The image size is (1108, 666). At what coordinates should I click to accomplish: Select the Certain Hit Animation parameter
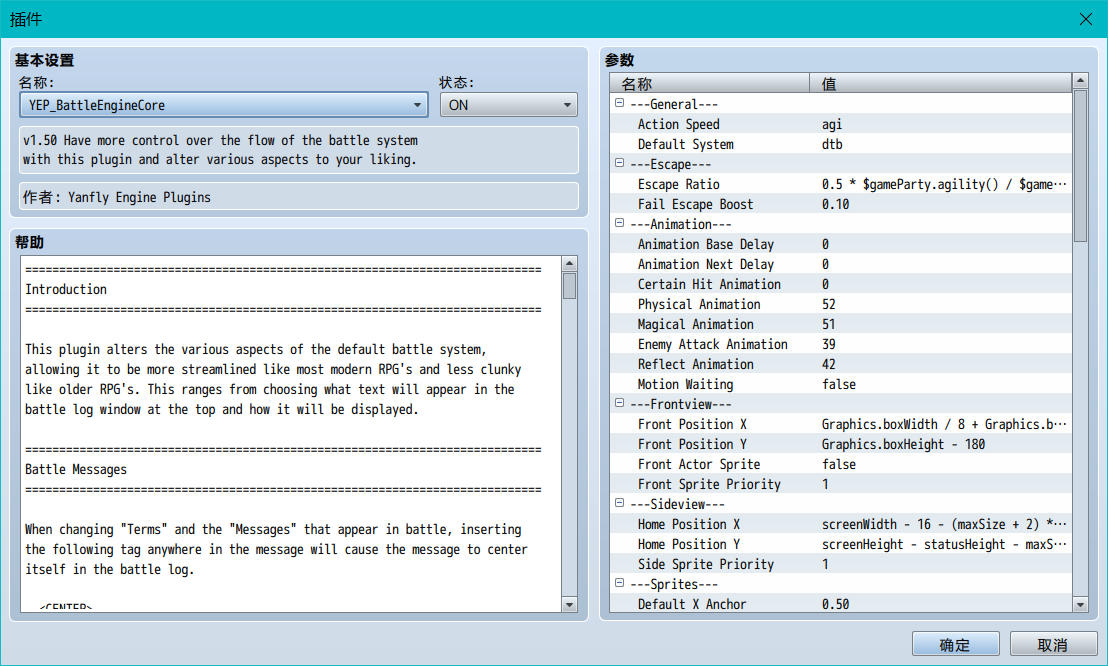click(841, 284)
